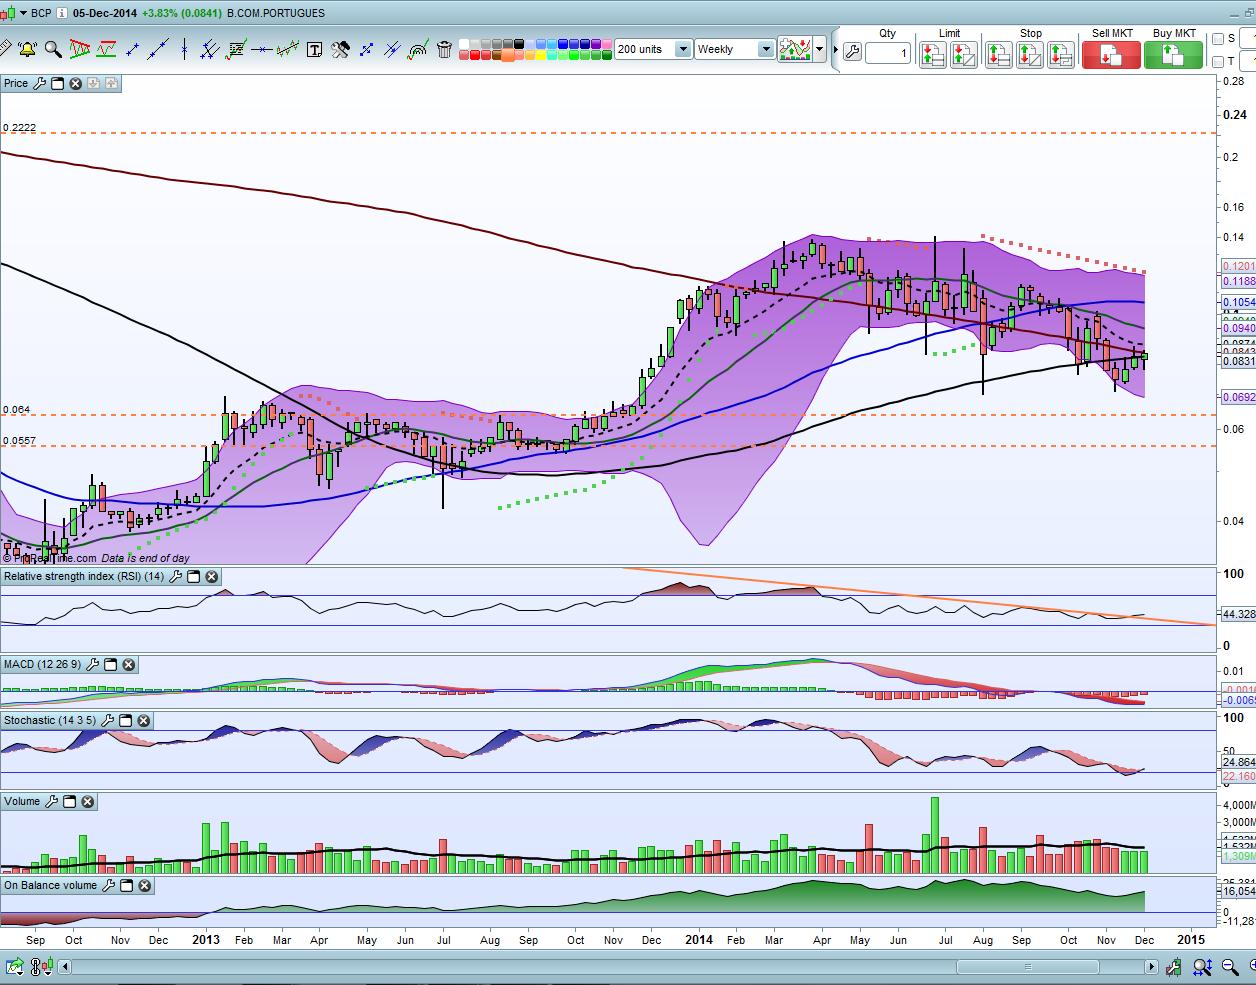Image resolution: width=1256 pixels, height=985 pixels.
Task: Collapse the trading toolbar arrow expander
Action: [x=836, y=49]
